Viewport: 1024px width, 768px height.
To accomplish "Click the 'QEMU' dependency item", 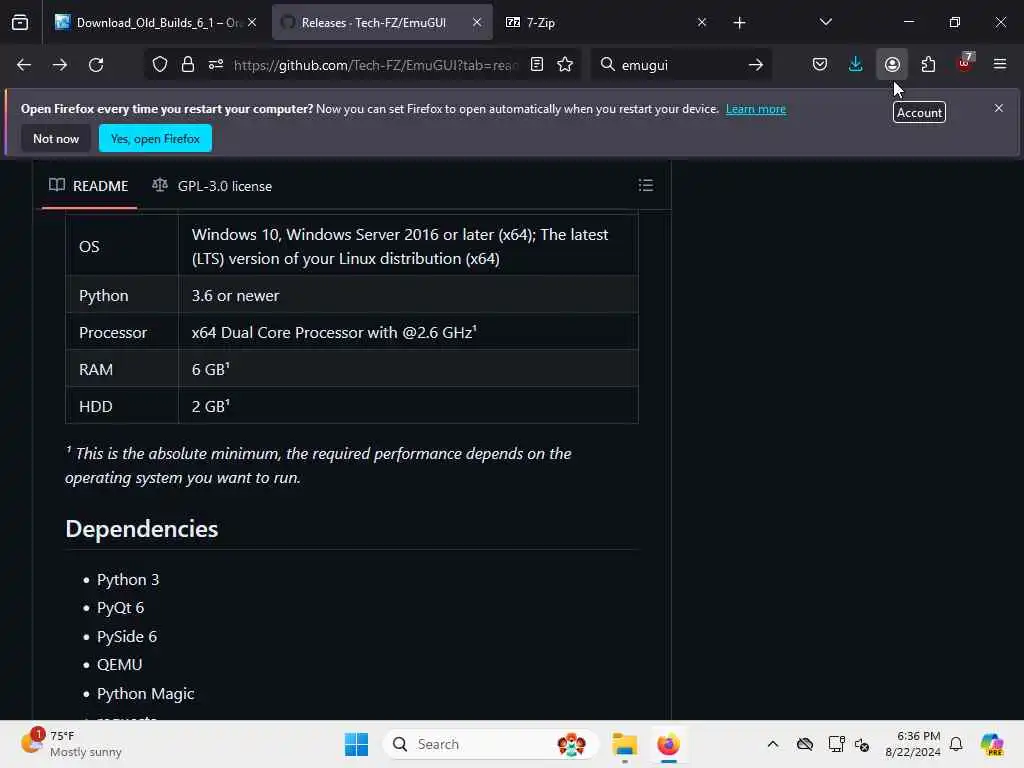I will pos(120,665).
